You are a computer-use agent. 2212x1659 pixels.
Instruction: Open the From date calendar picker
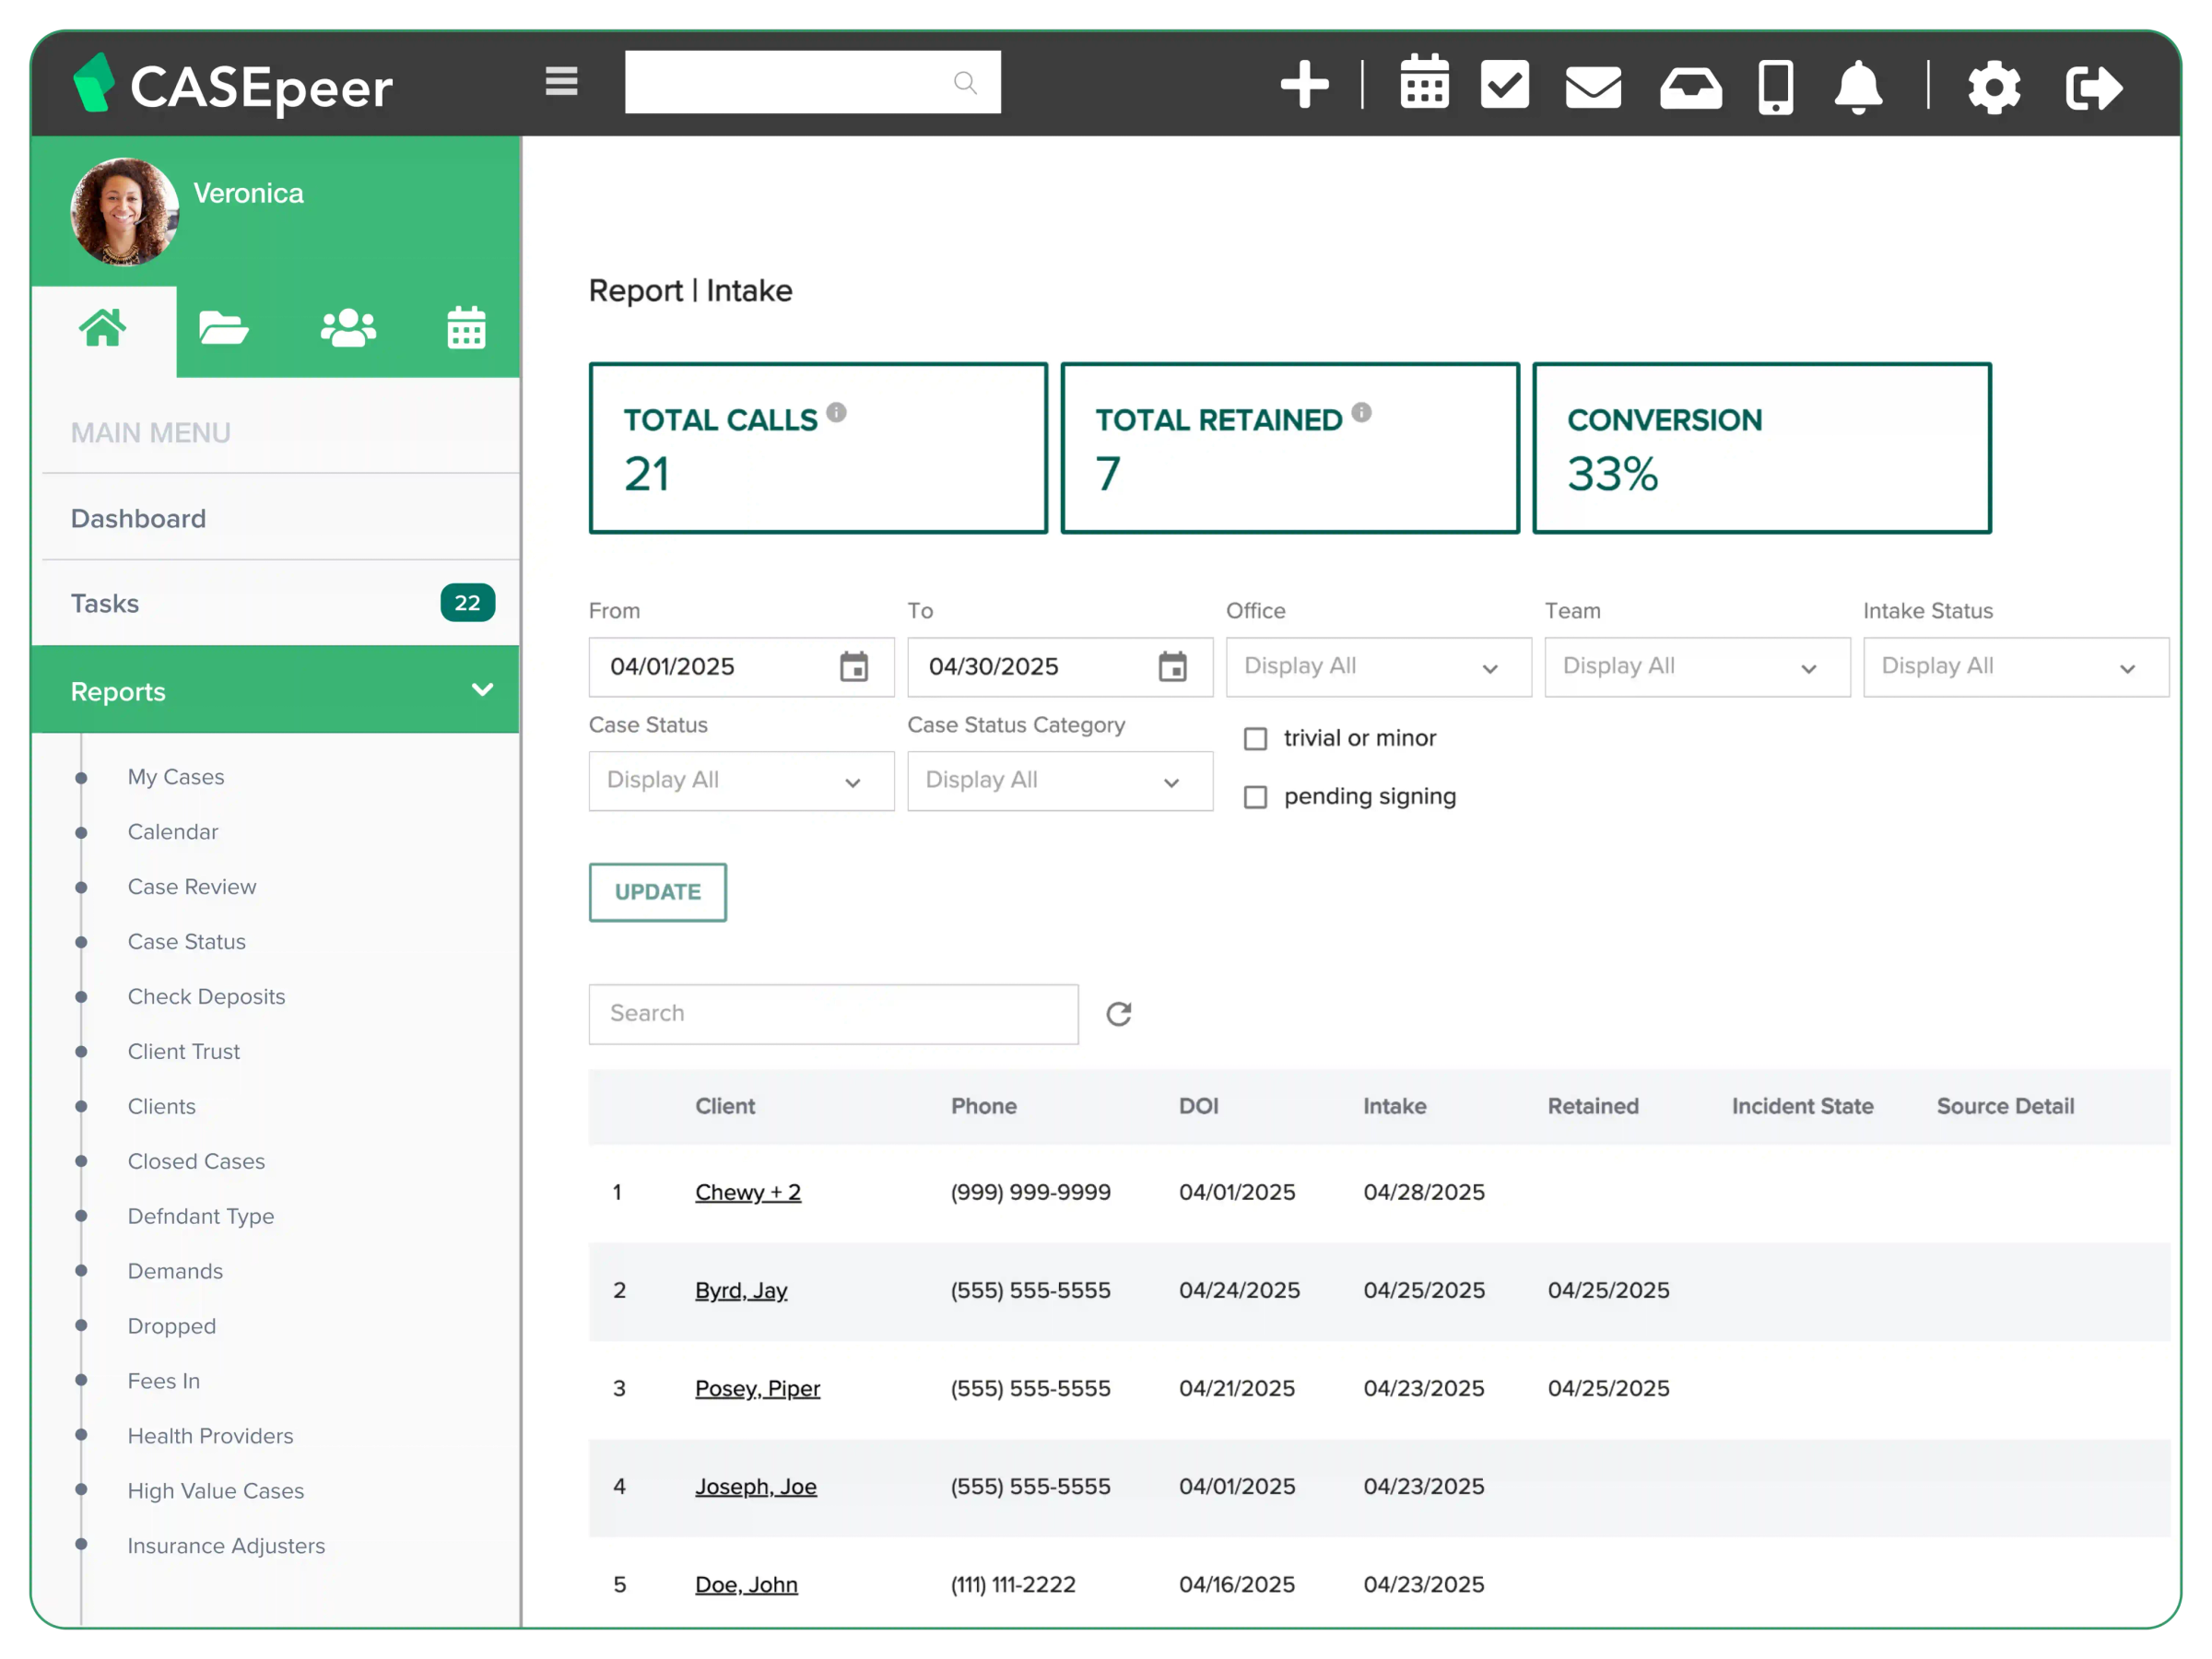pyautogui.click(x=853, y=667)
